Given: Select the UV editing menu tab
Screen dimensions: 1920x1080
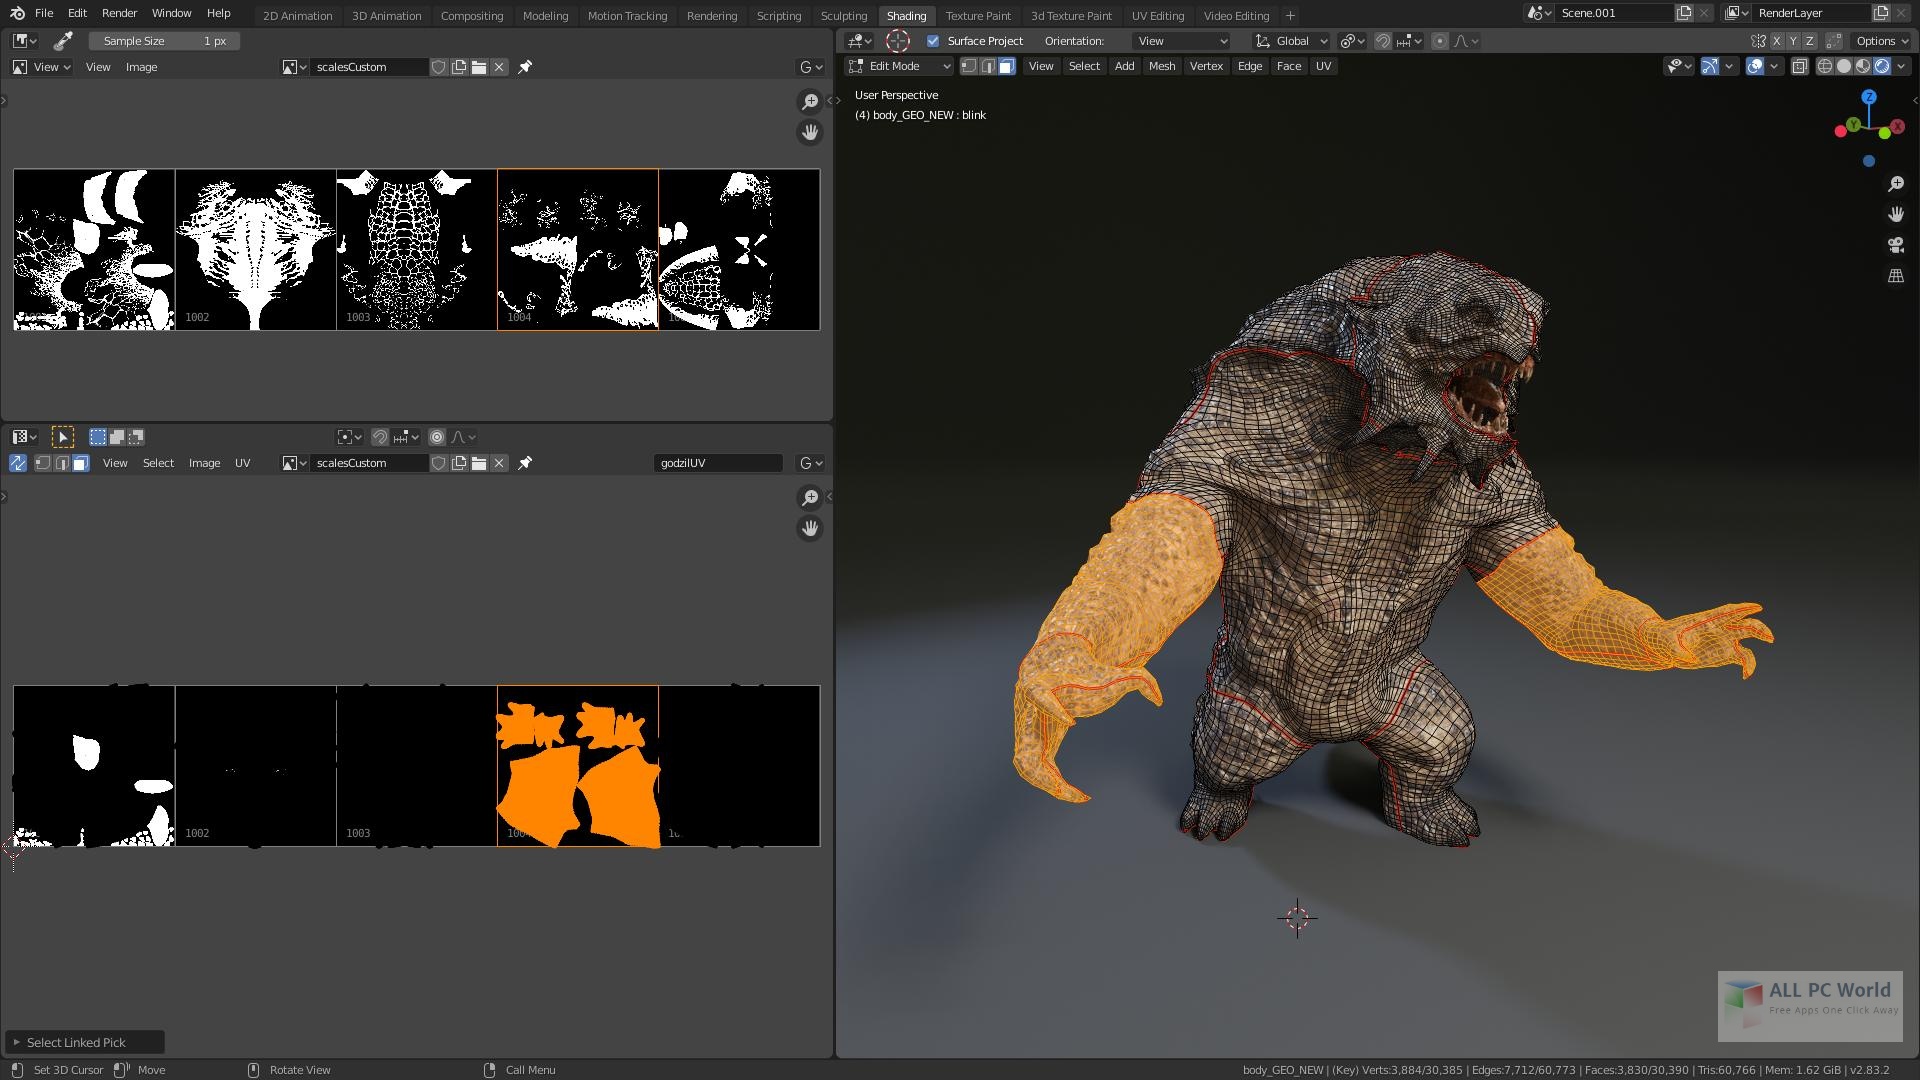Looking at the screenshot, I should [x=1156, y=15].
